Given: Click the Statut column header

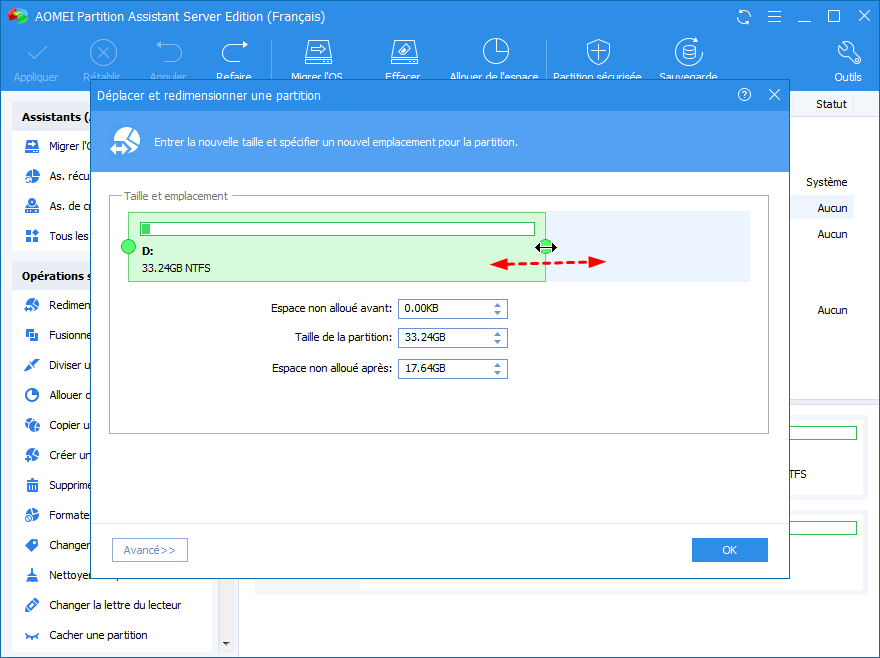Looking at the screenshot, I should pyautogui.click(x=831, y=104).
